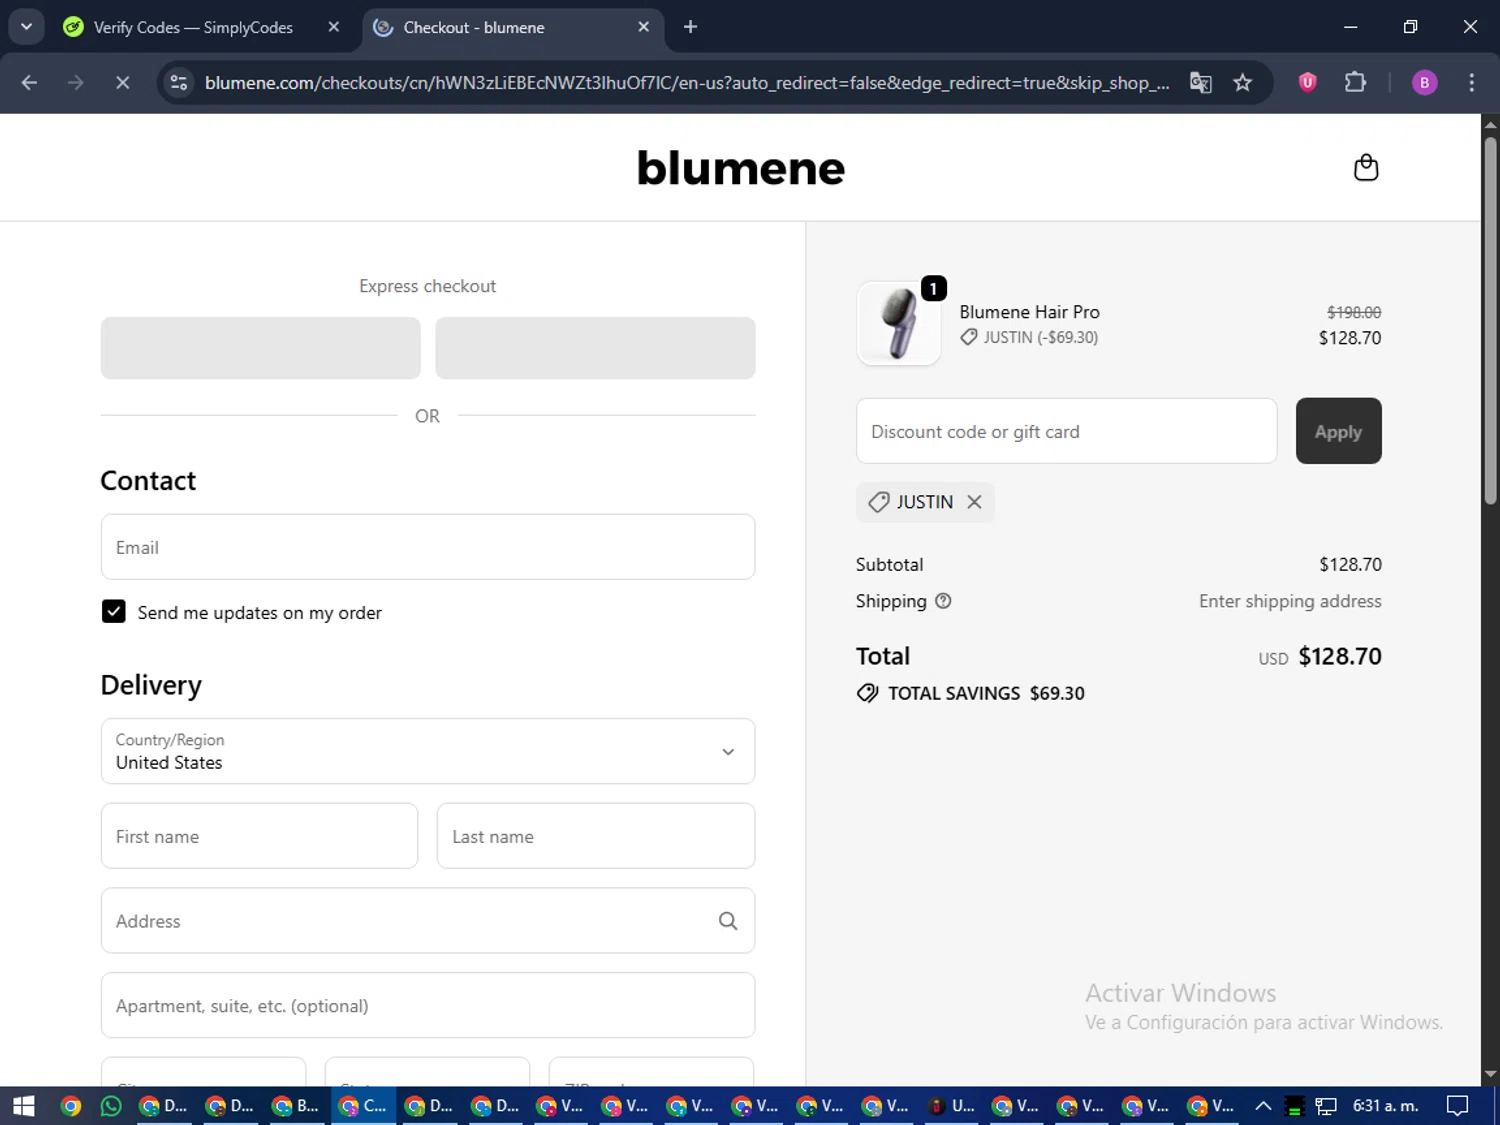Image resolution: width=1500 pixels, height=1125 pixels.
Task: Open the network icon in system tray
Action: click(1326, 1106)
